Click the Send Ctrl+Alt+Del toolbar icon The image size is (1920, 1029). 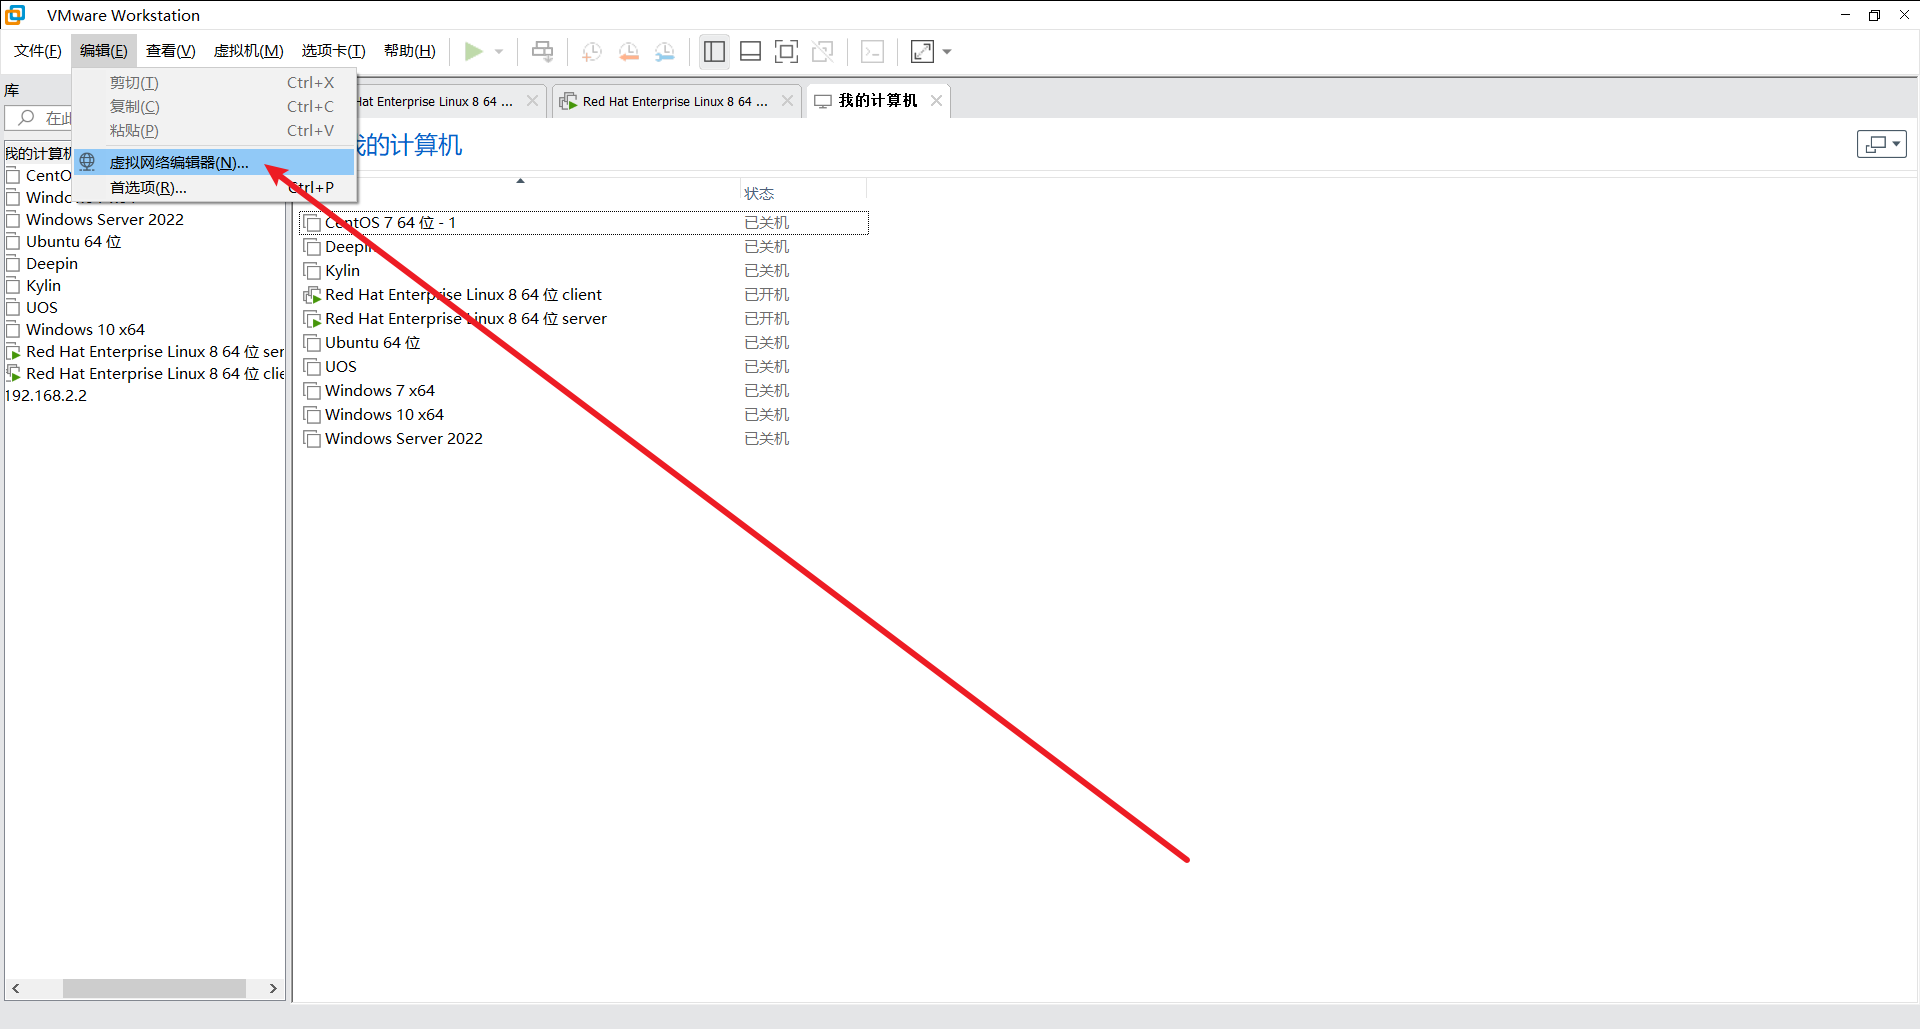543,51
